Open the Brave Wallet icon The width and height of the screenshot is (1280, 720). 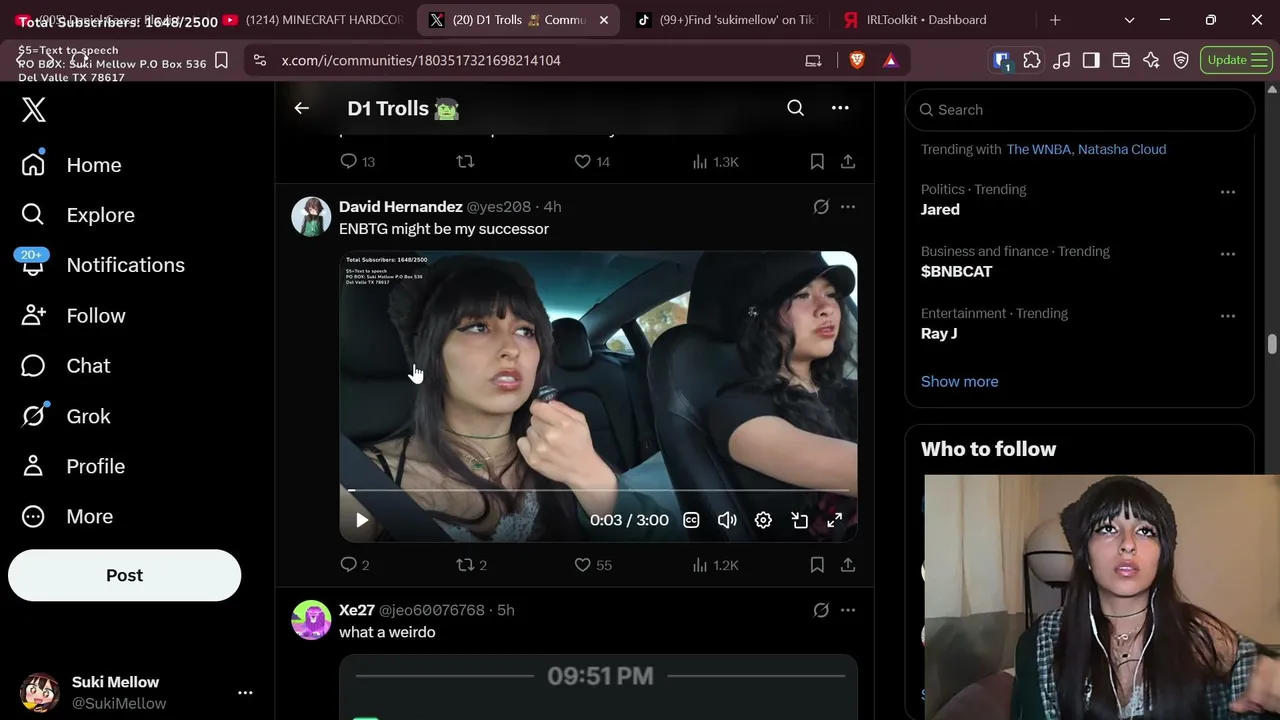1121,60
